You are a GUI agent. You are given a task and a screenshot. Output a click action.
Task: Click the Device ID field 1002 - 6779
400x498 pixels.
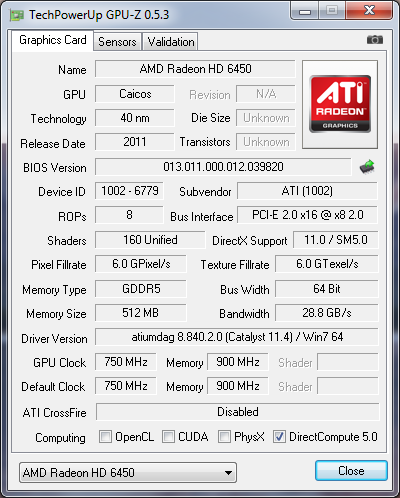point(130,191)
